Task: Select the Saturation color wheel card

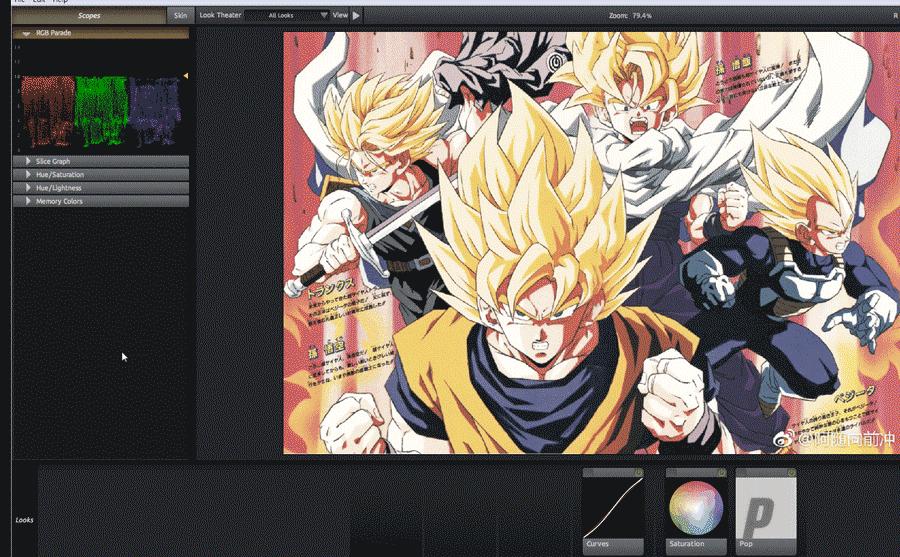Action: 695,510
